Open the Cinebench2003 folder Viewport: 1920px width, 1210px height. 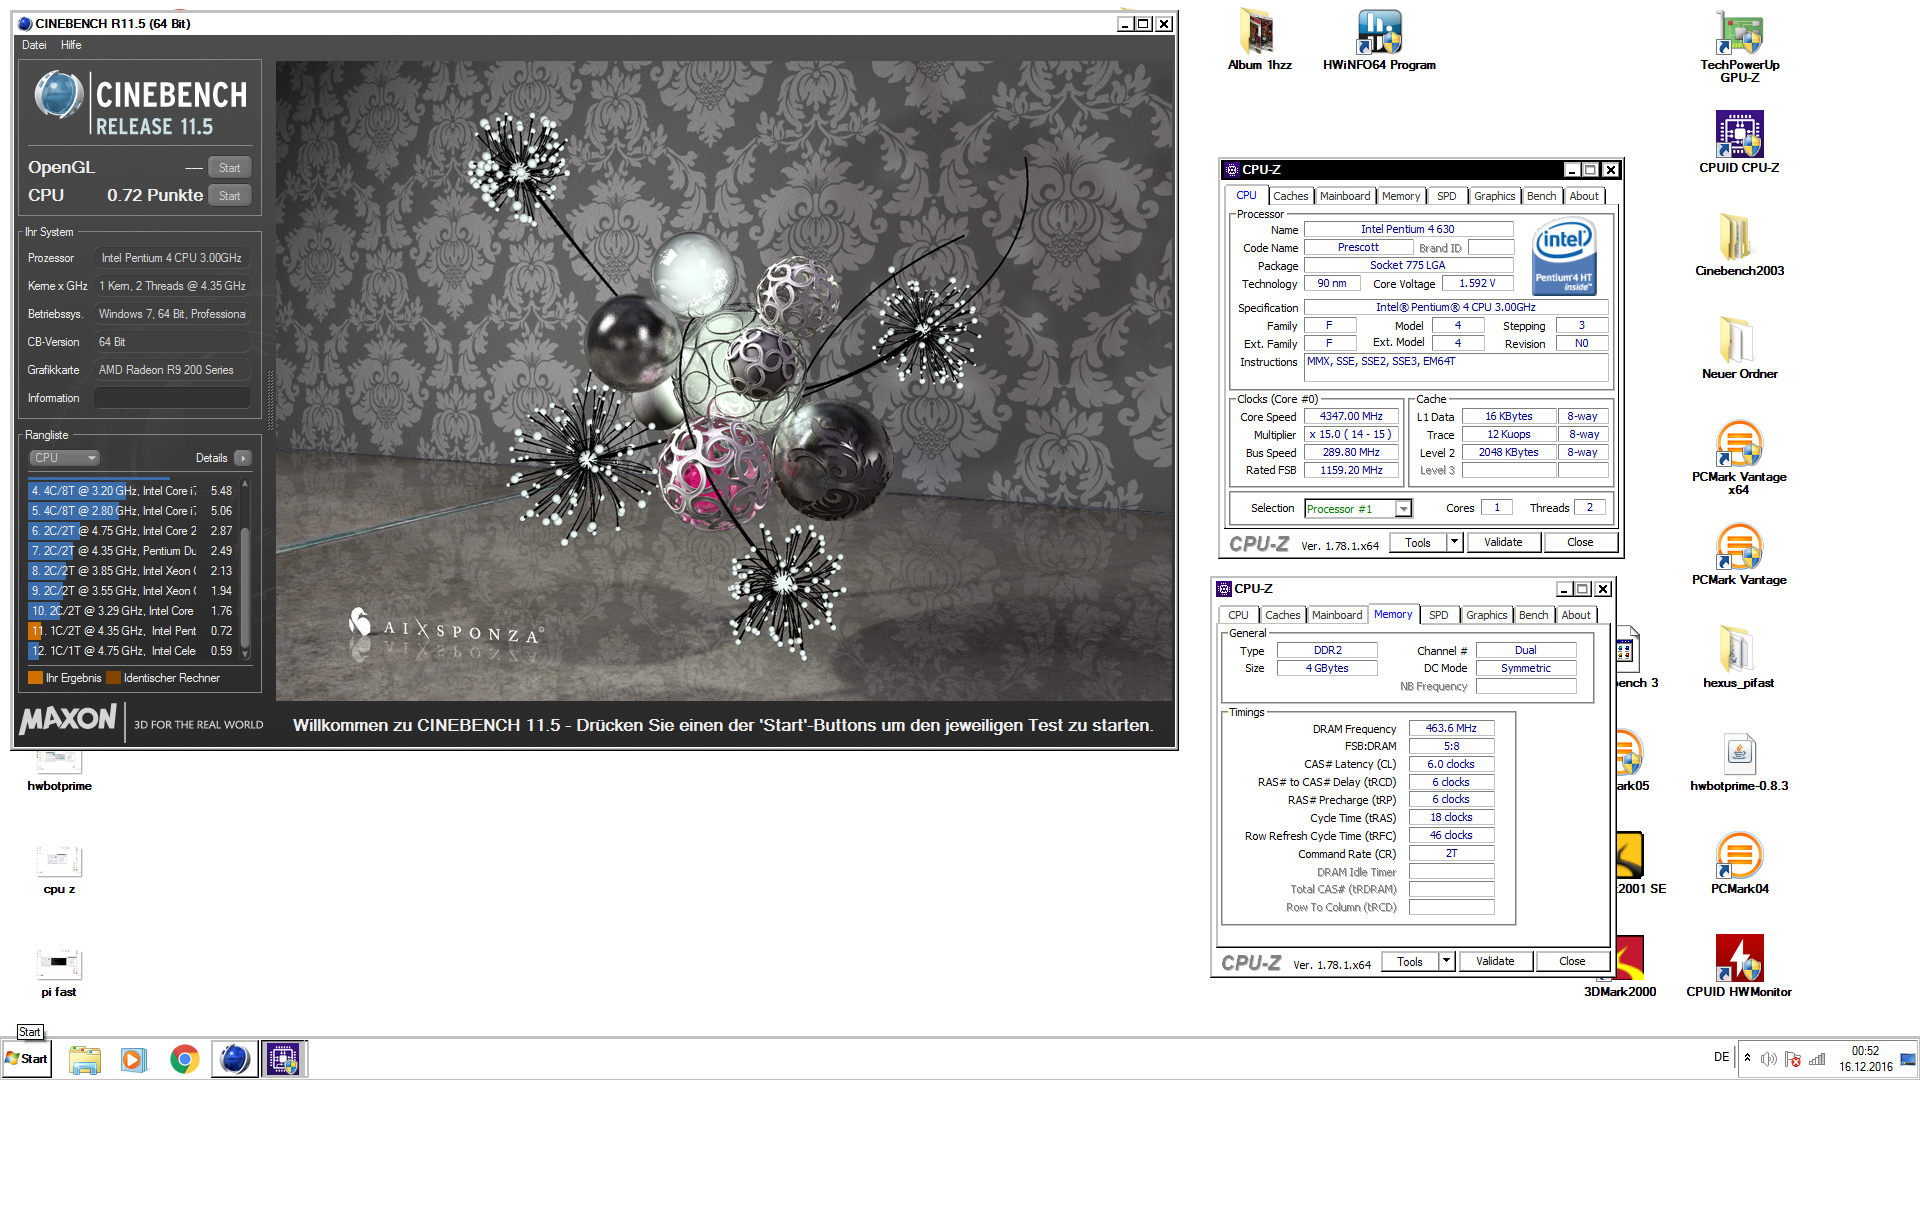point(1739,245)
